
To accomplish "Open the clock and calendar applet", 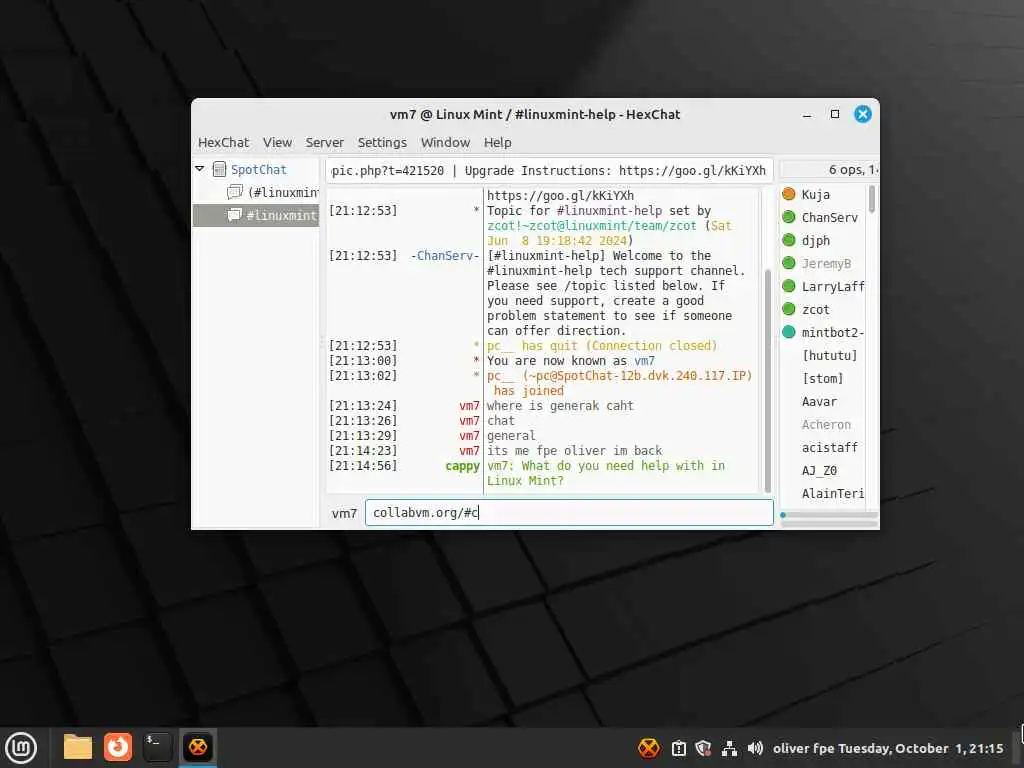I will coord(888,748).
